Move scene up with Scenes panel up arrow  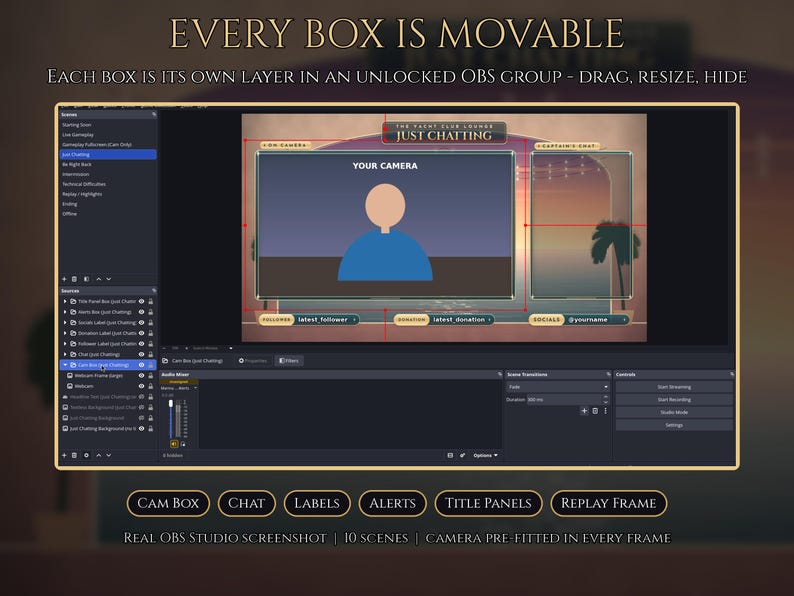click(99, 279)
